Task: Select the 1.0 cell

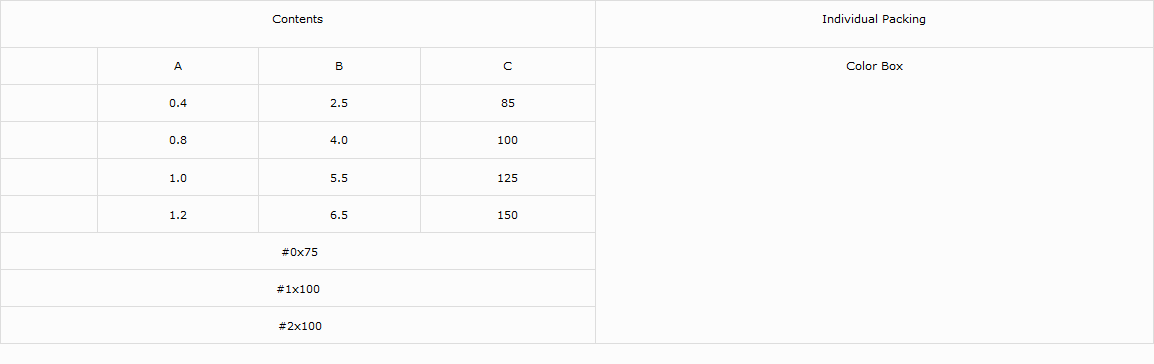Action: [177, 177]
